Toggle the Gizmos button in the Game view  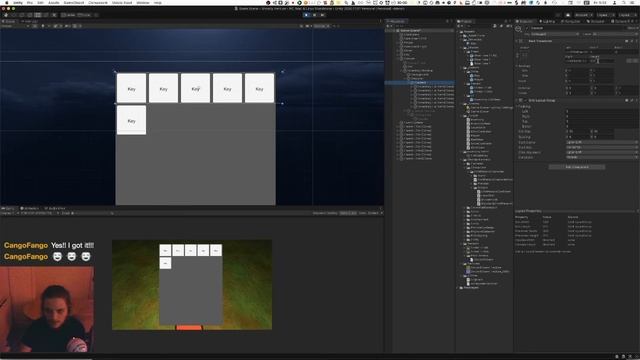(x=374, y=213)
